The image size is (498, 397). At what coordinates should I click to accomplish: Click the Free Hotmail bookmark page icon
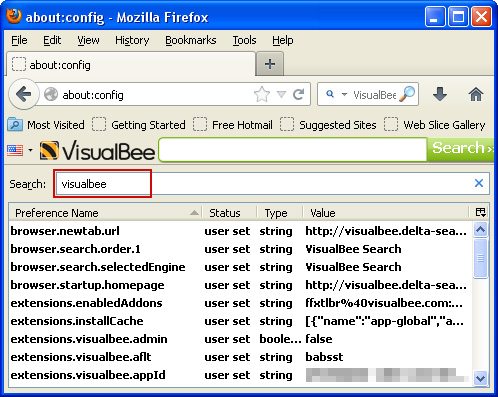point(200,125)
